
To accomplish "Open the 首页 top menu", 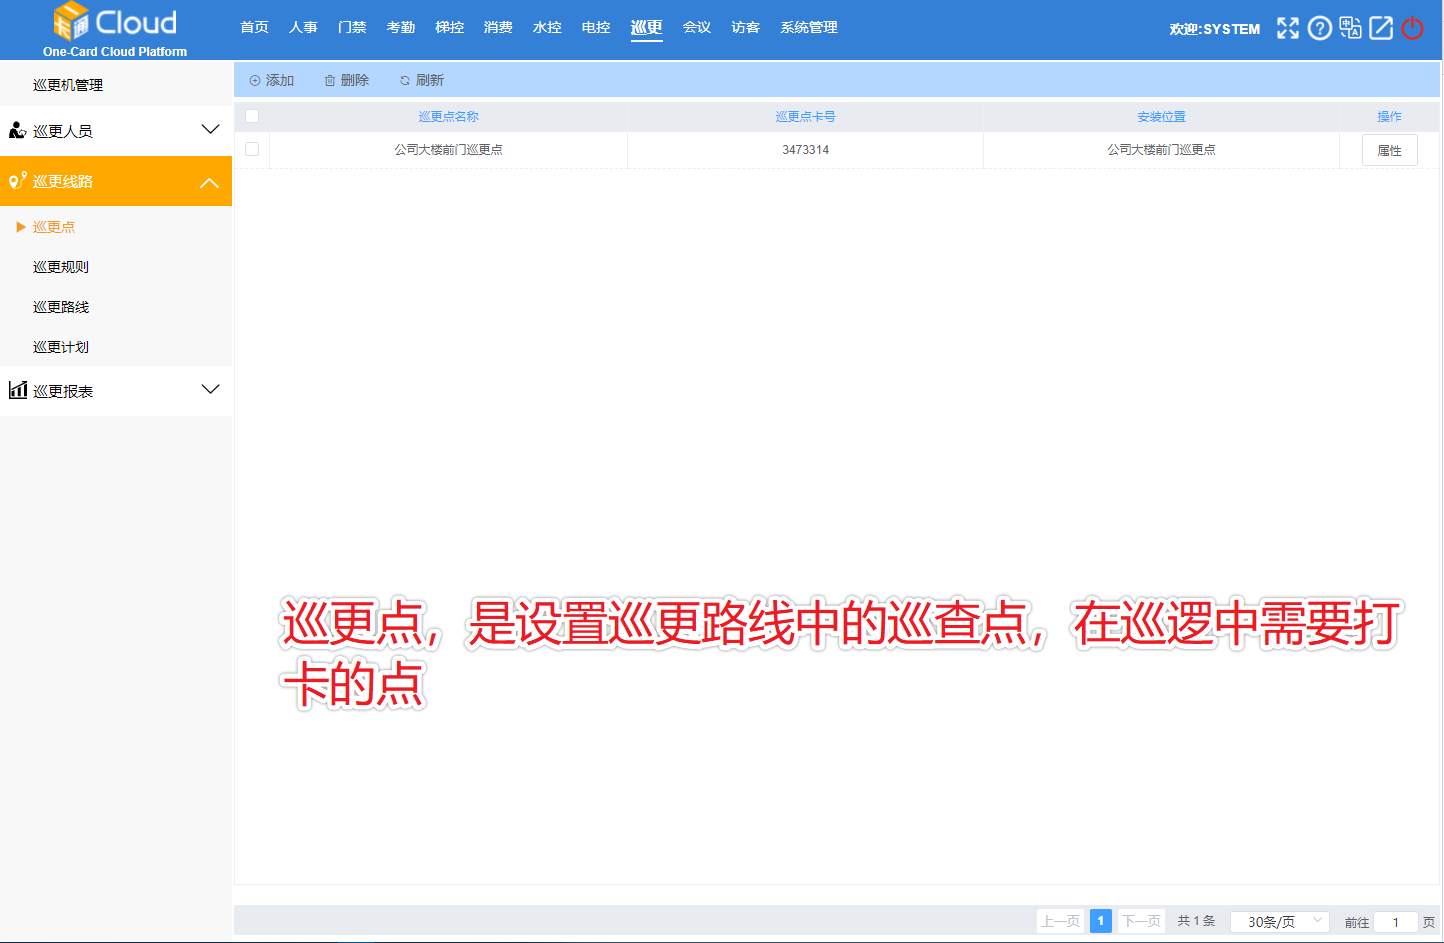I will click(254, 27).
